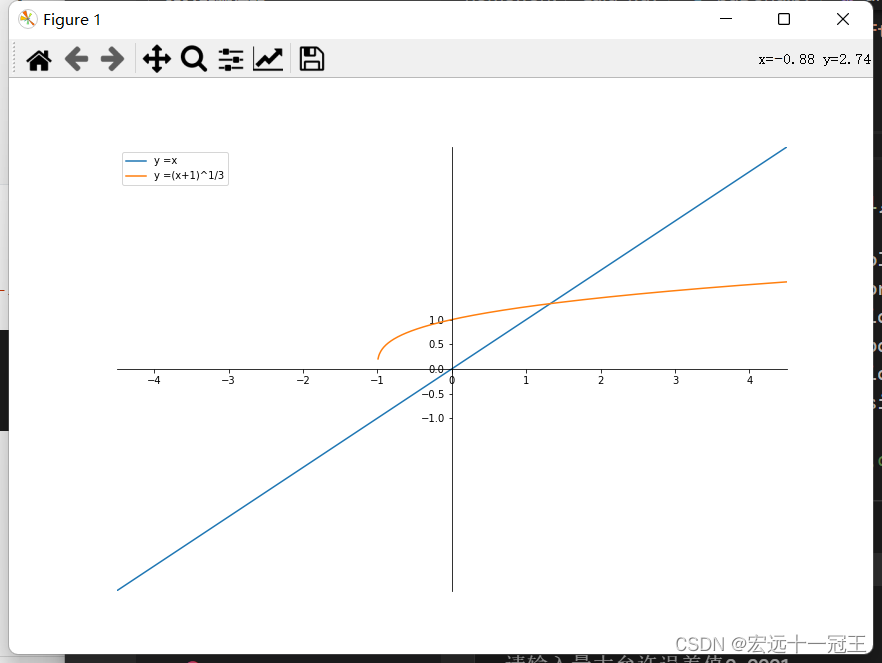882x663 pixels.
Task: Save the figure with floppy disk icon
Action: [x=312, y=58]
